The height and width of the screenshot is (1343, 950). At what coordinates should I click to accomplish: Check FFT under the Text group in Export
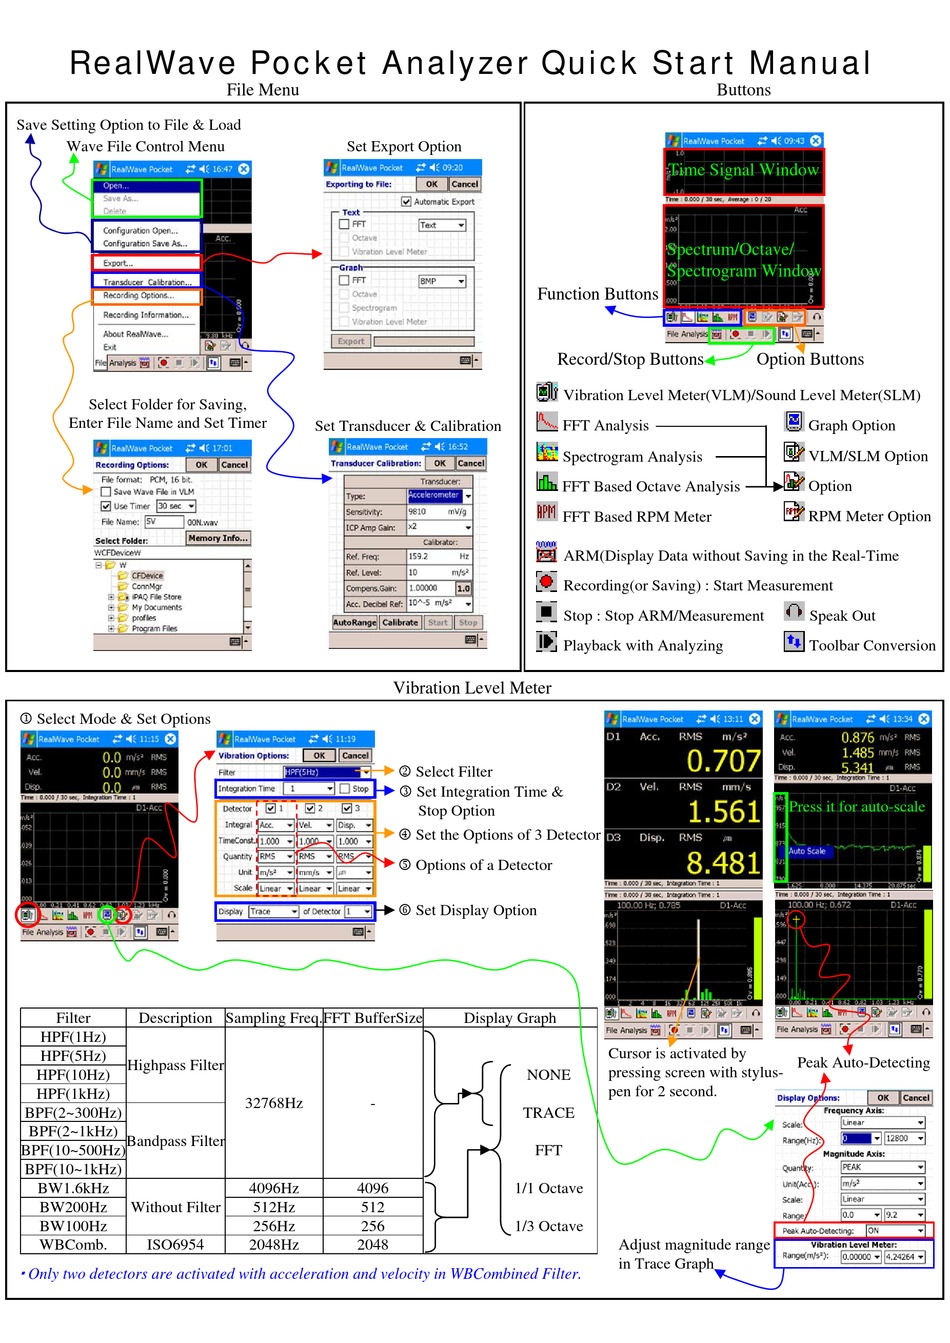[344, 225]
